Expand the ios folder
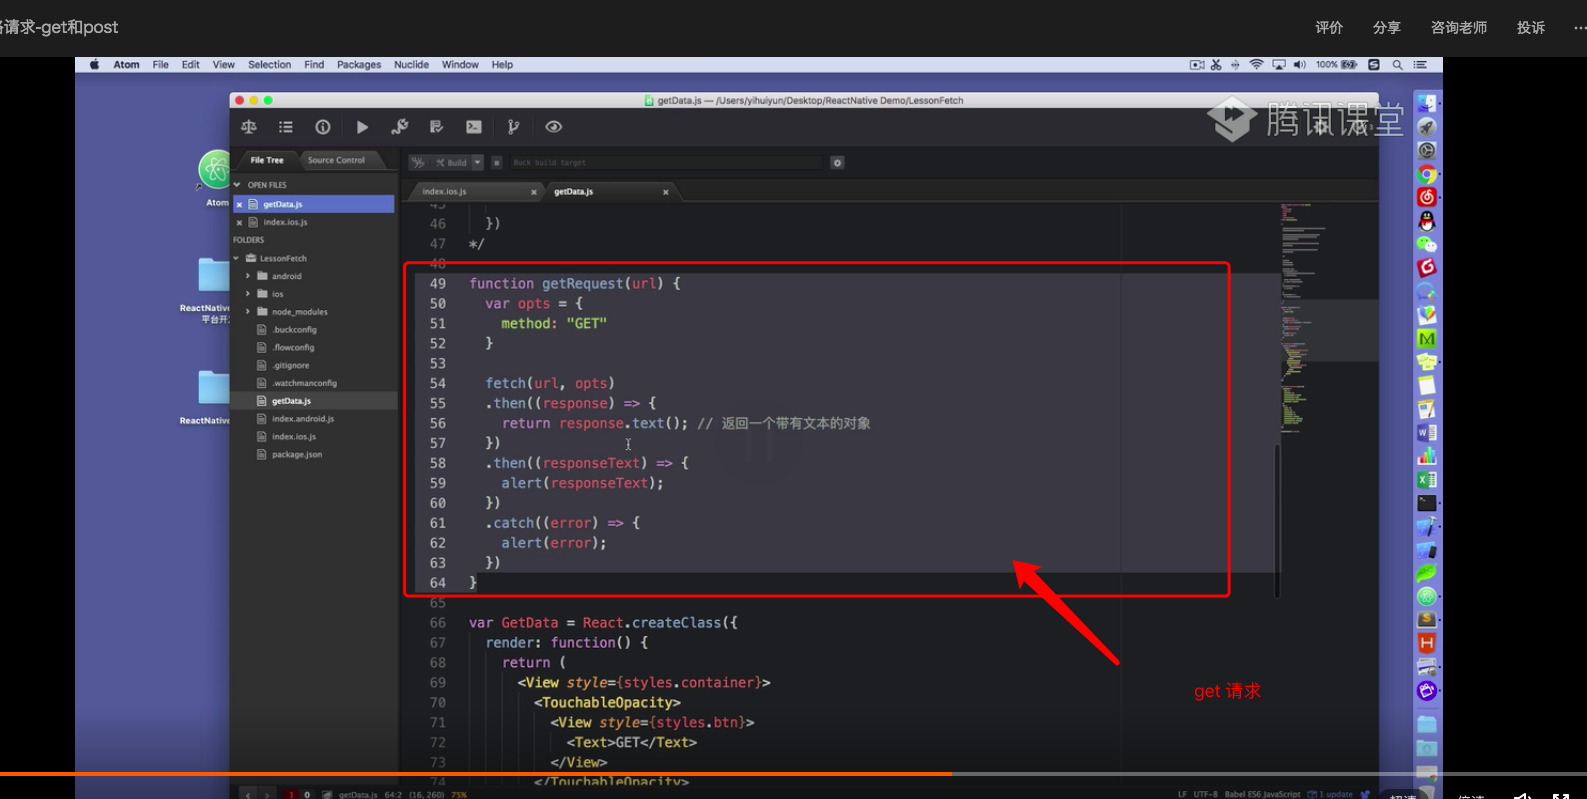This screenshot has width=1587, height=799. click(x=248, y=294)
